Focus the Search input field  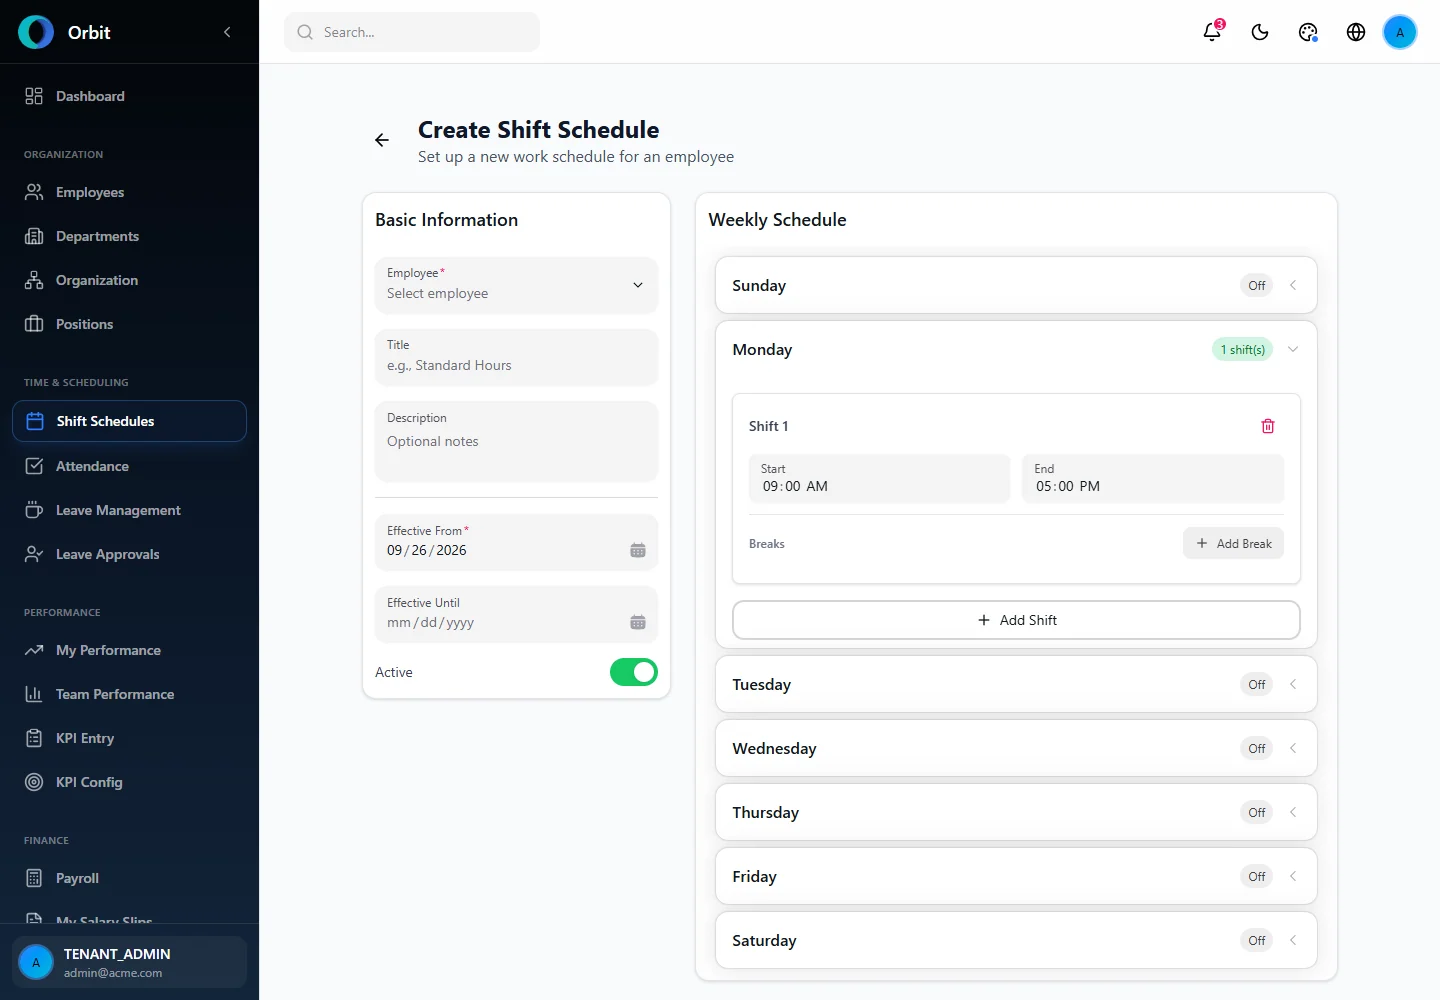pyautogui.click(x=412, y=32)
